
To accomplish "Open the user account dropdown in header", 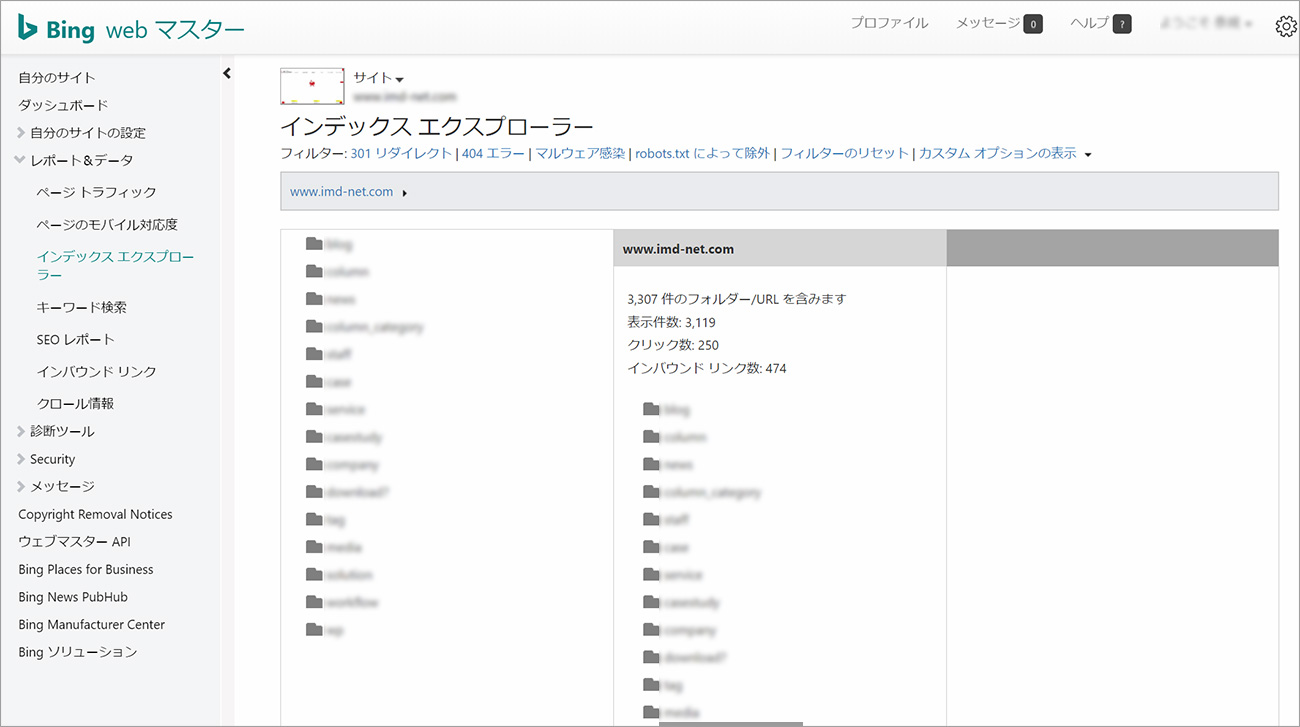I will [1207, 23].
